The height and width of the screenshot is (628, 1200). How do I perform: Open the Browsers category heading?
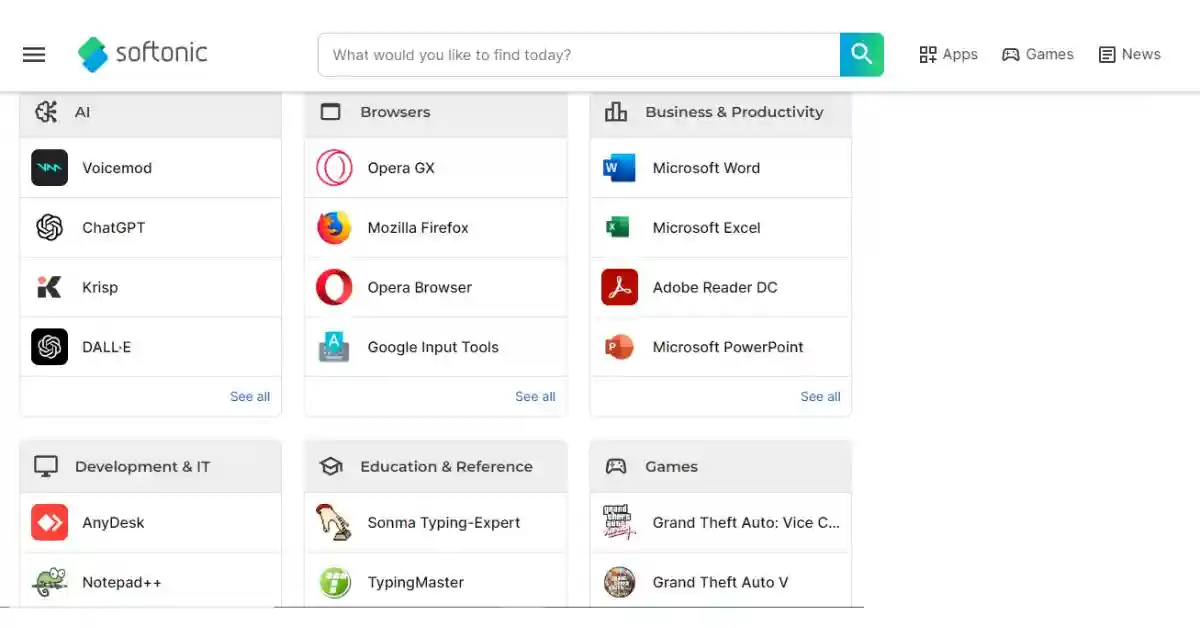[395, 112]
